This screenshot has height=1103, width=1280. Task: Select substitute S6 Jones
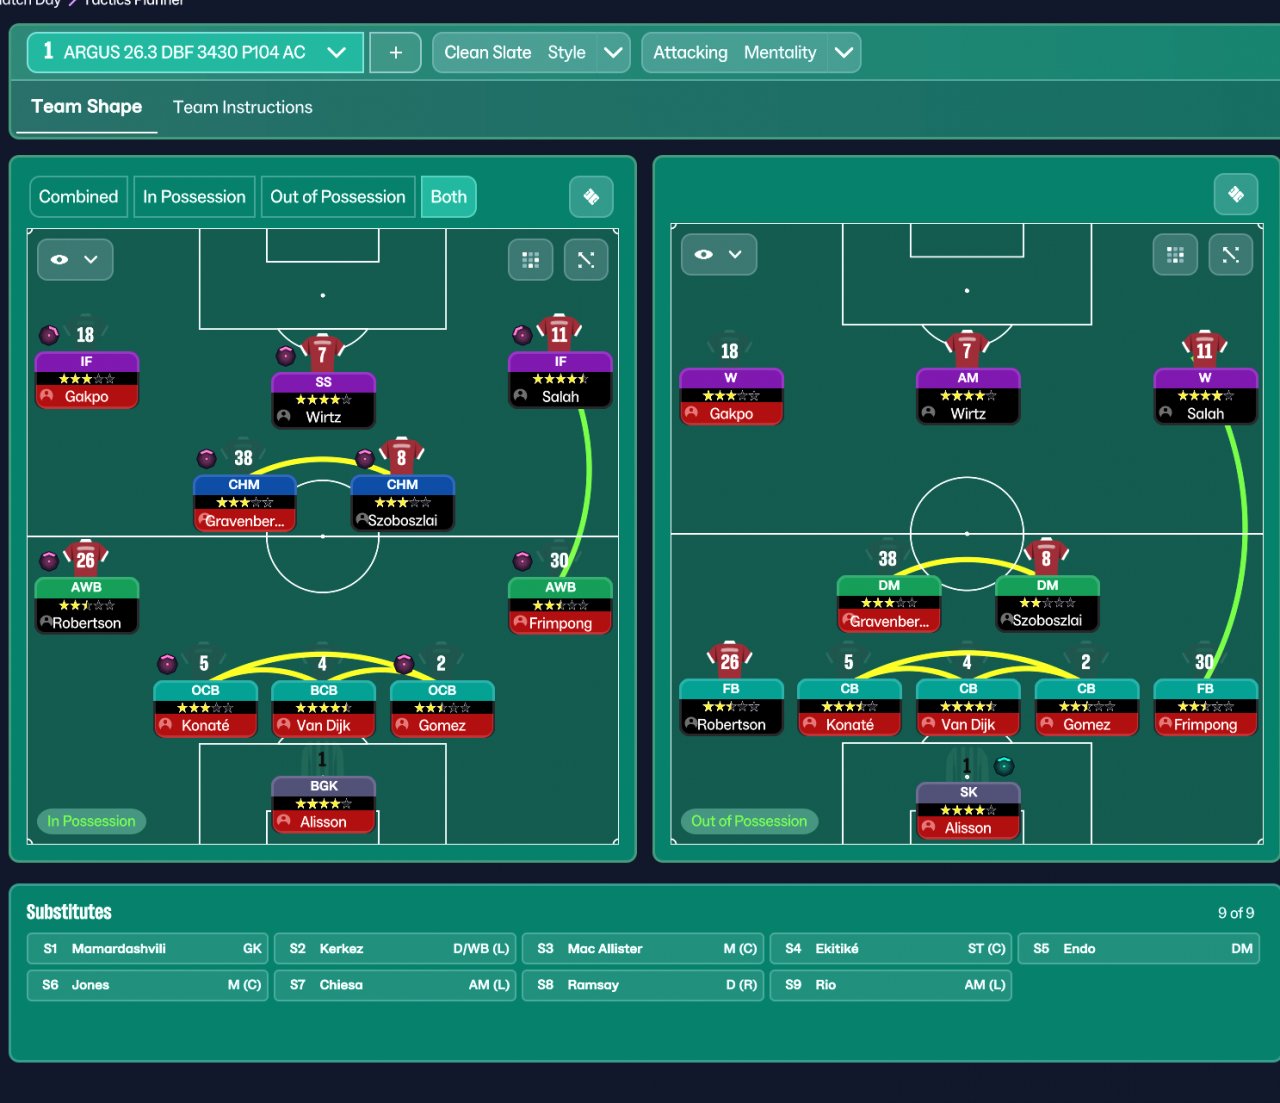click(148, 985)
